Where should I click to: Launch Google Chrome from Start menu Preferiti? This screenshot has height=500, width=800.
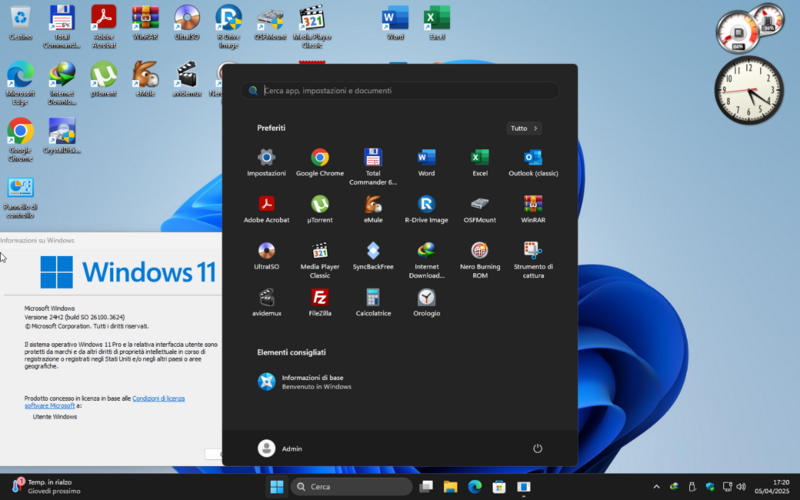click(x=320, y=162)
